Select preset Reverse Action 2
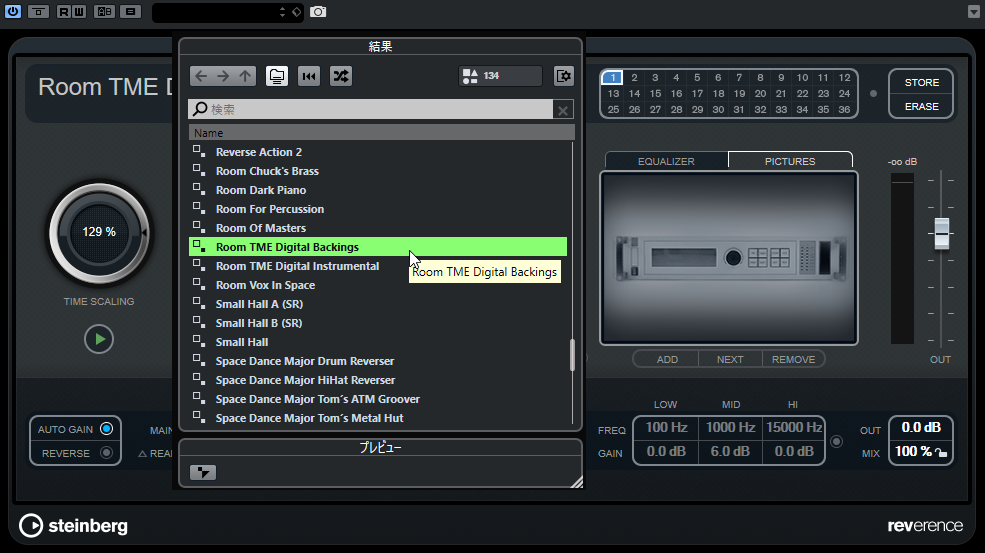The image size is (985, 553). 378,152
